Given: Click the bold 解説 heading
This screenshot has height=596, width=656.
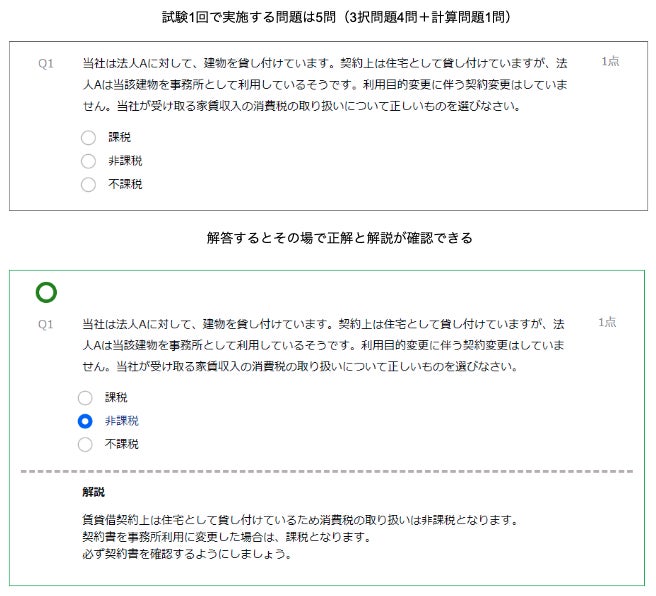Looking at the screenshot, I should (x=94, y=492).
